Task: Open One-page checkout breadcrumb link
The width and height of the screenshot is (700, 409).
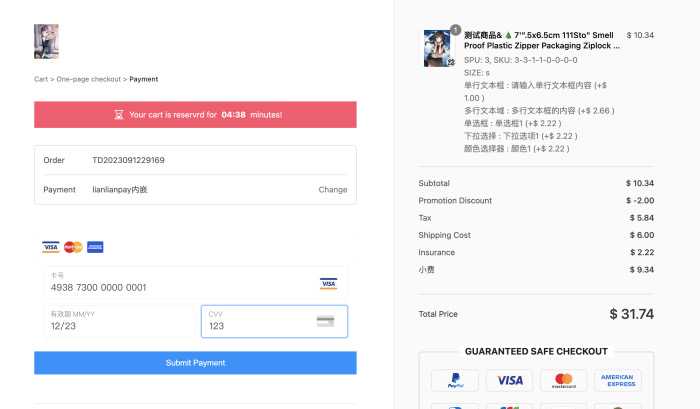Action: pos(89,79)
